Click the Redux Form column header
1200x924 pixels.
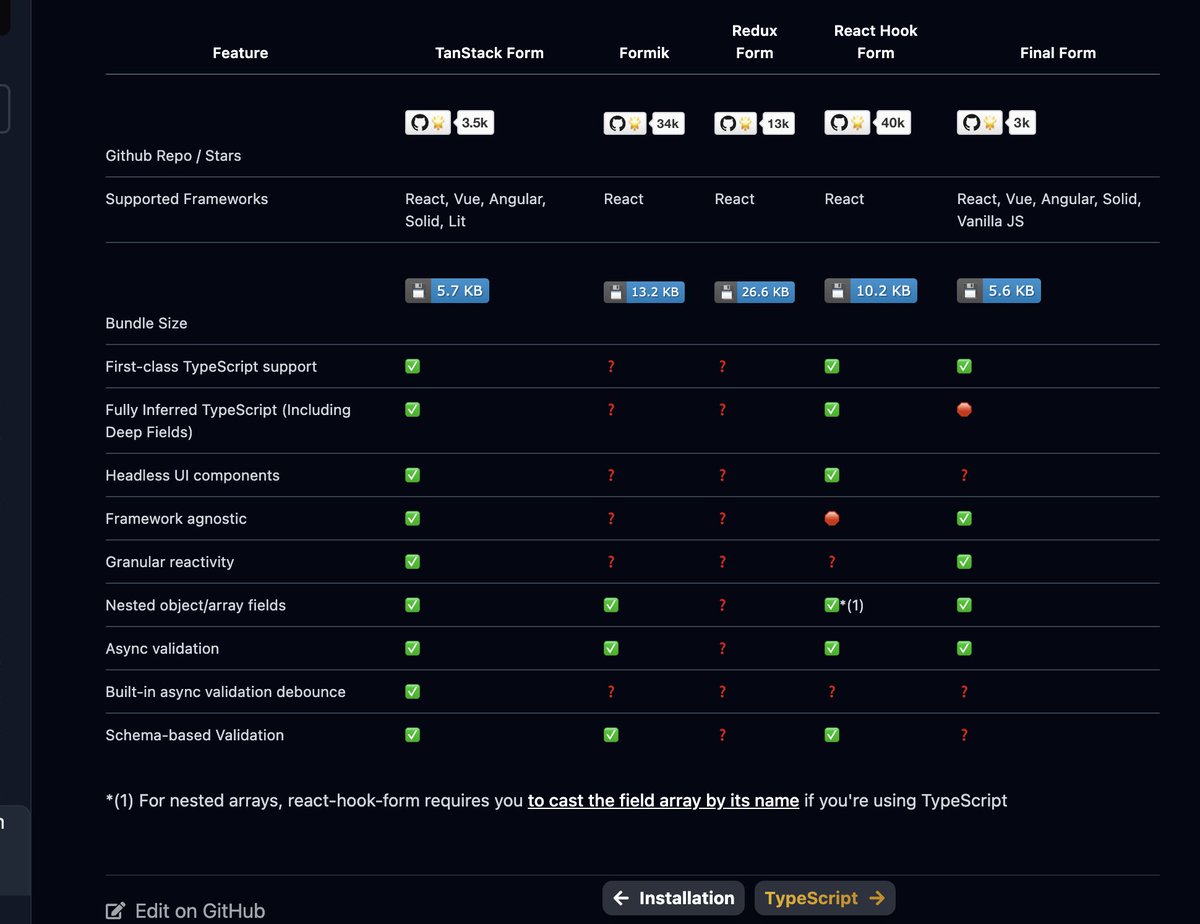coord(754,42)
